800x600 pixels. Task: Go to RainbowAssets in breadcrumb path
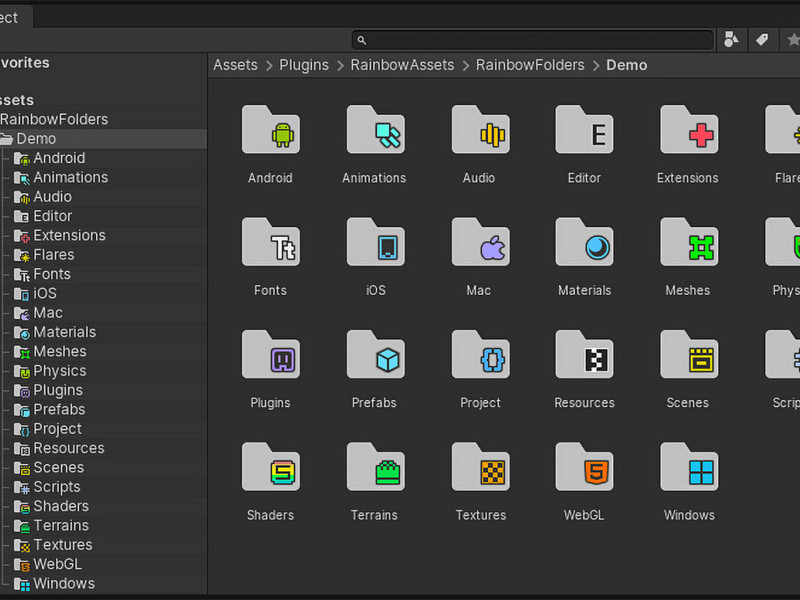402,65
